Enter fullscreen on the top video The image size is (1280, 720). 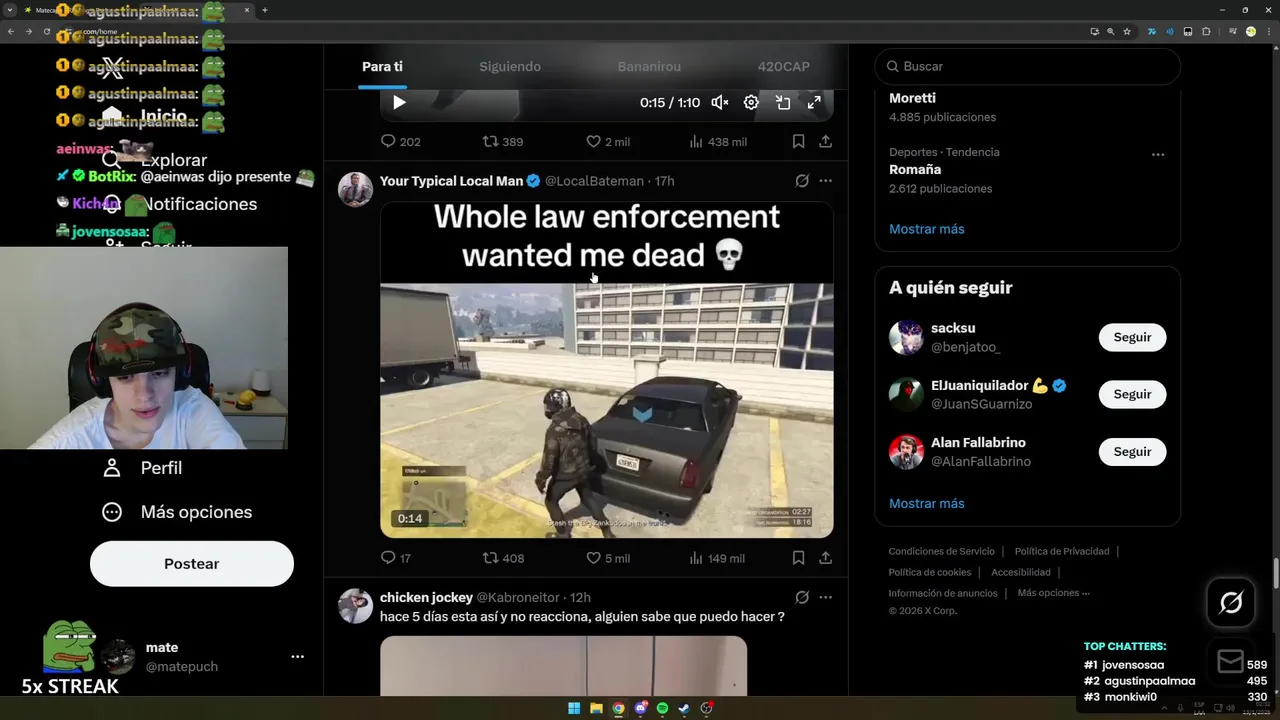[x=814, y=102]
